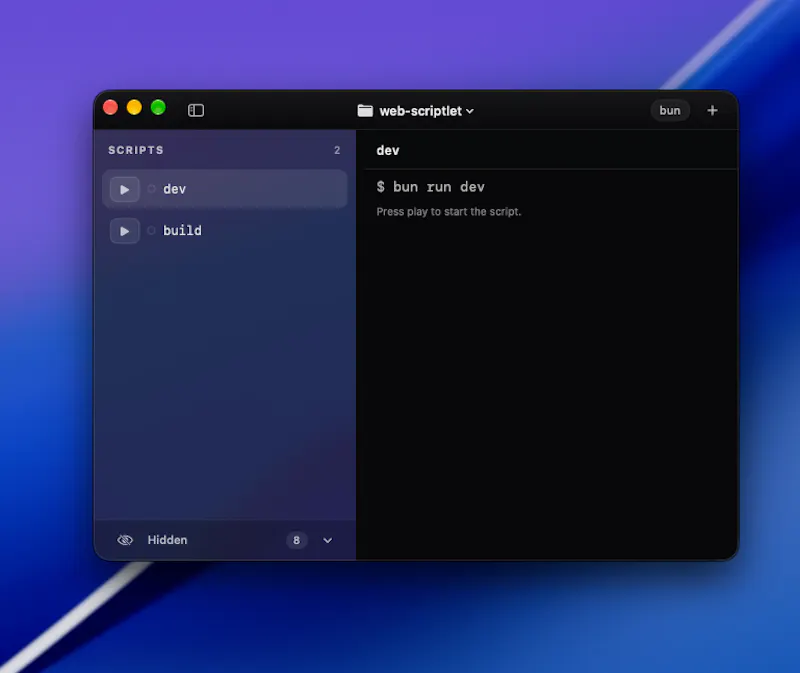
Task: Minimize the window with yellow button
Action: (134, 107)
